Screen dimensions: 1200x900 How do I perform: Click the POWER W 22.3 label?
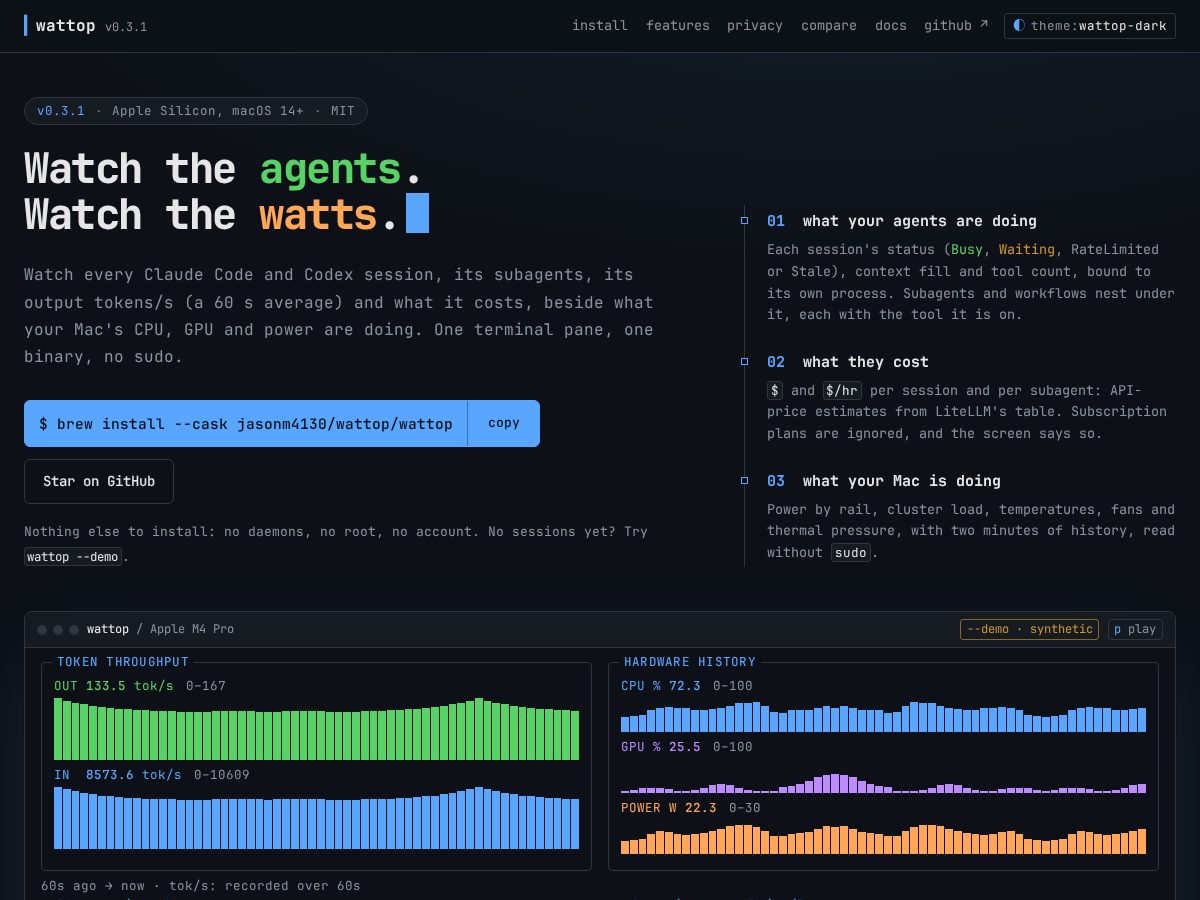point(669,808)
